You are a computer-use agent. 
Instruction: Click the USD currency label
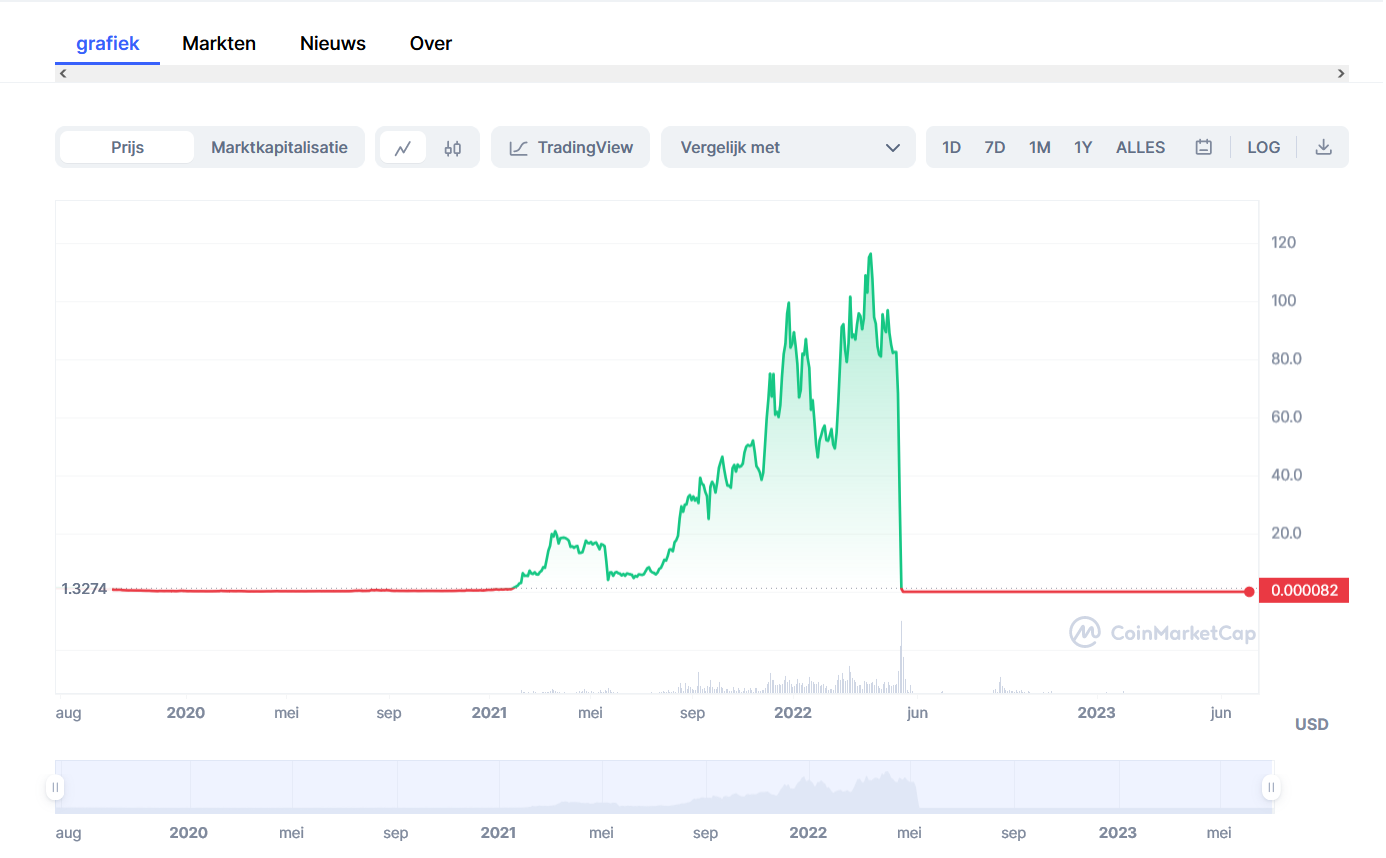click(1312, 724)
